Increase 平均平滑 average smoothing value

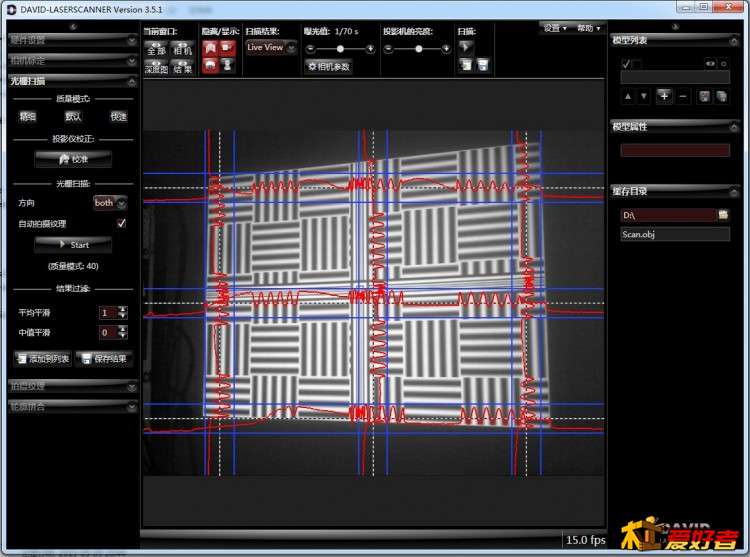[x=123, y=309]
